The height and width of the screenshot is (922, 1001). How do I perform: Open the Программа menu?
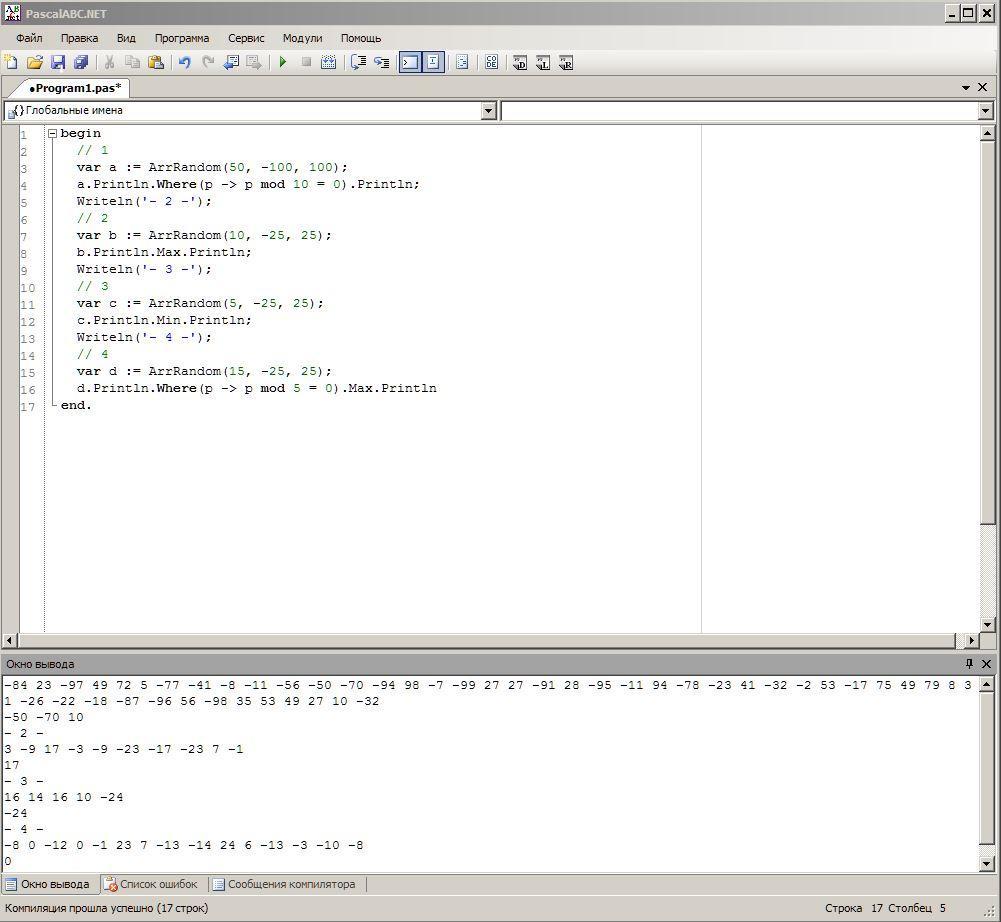(x=181, y=38)
